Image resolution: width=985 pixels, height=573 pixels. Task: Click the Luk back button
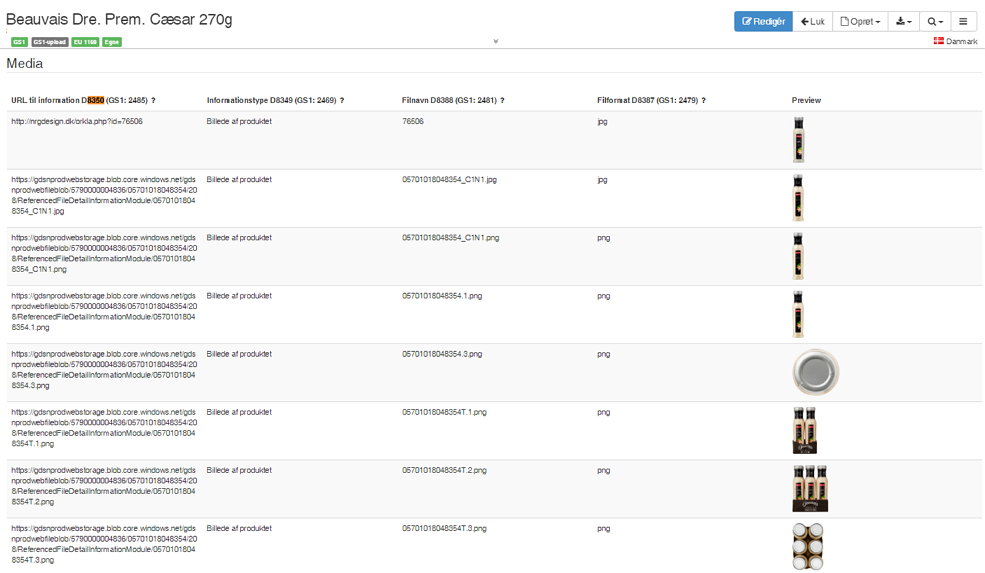(813, 21)
